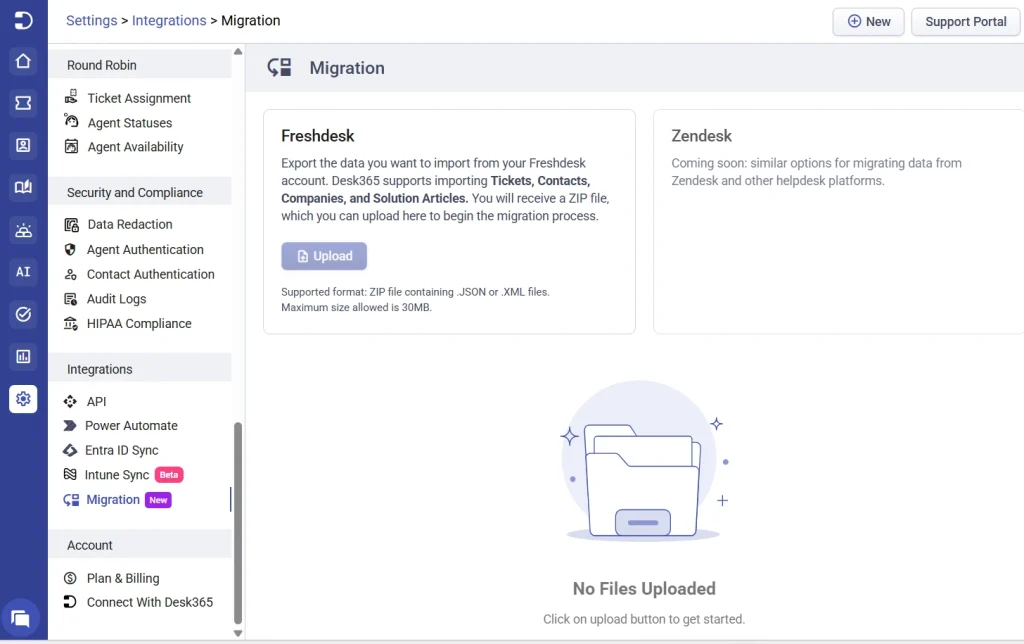Open Agent Authentication settings
This screenshot has width=1024, height=644.
145,250
